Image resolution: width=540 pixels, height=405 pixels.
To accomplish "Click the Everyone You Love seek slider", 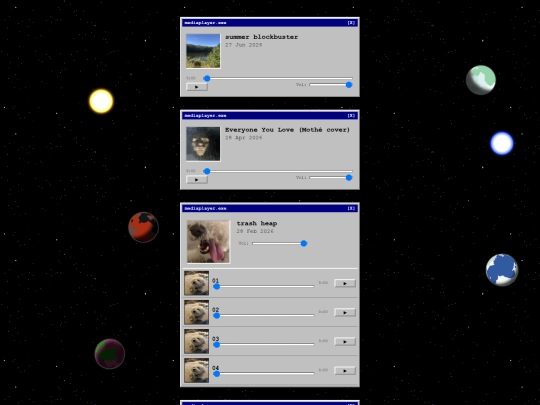I will click(278, 171).
